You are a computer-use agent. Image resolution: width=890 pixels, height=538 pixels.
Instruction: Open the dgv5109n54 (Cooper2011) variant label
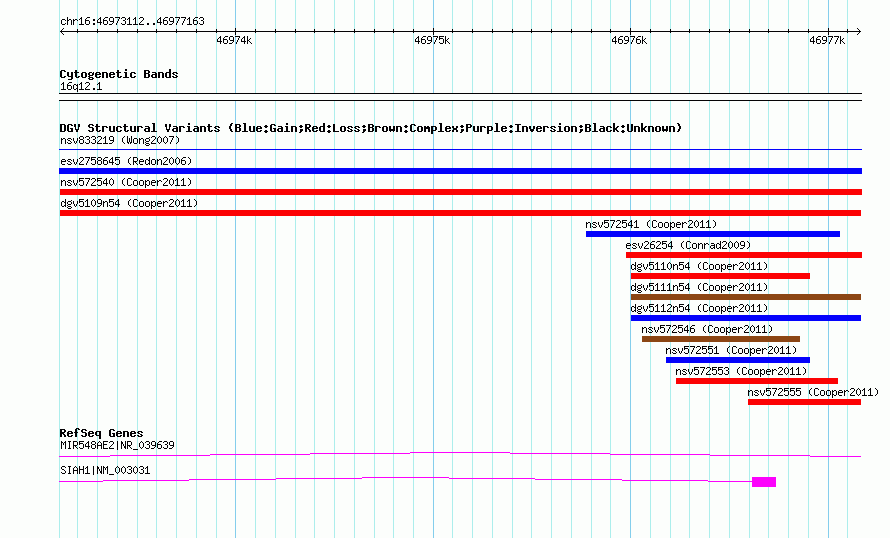pyautogui.click(x=129, y=203)
